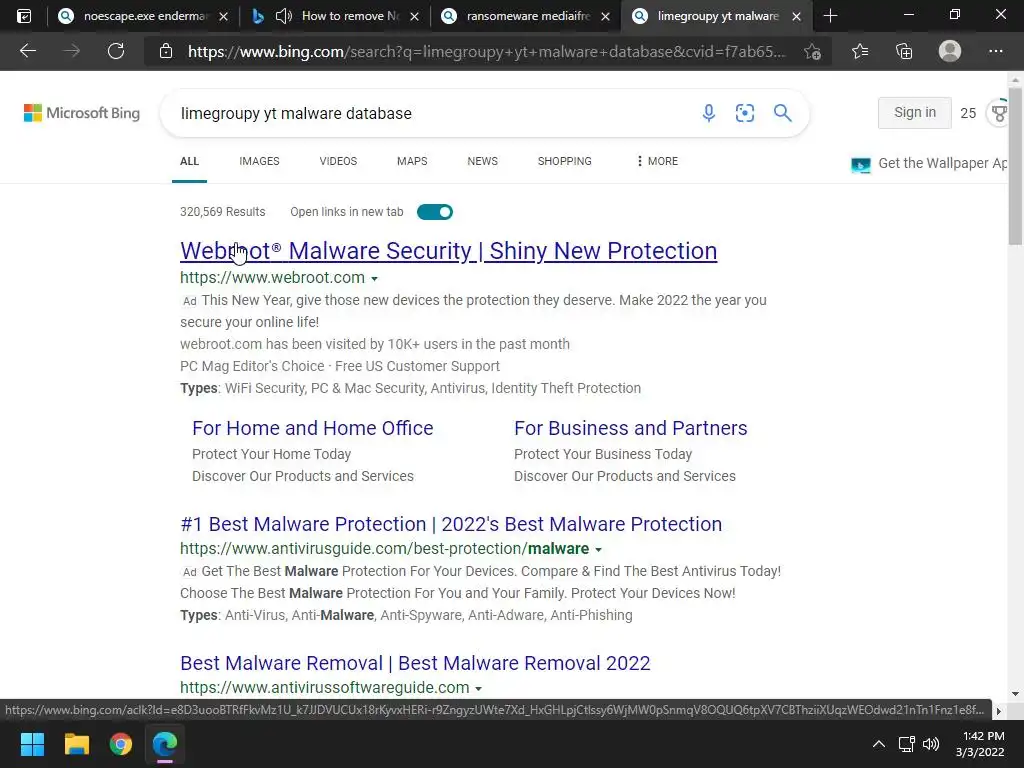Open the Collections icon
1024x768 pixels.
[x=904, y=51]
